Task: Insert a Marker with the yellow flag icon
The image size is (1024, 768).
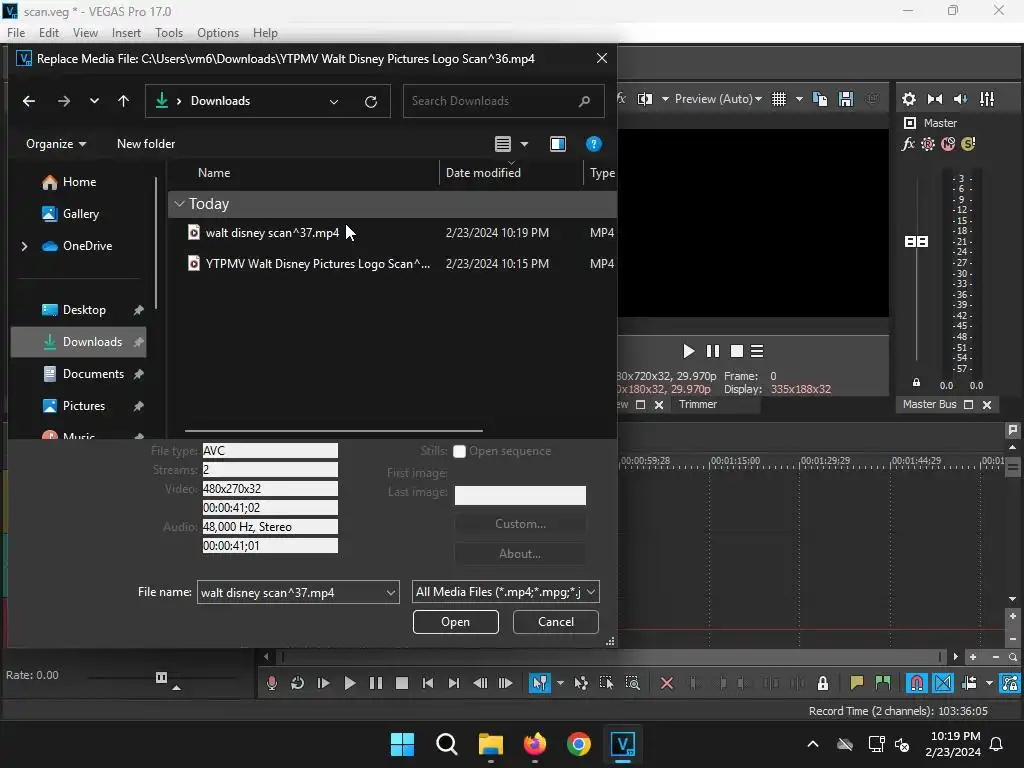Action: pos(857,683)
